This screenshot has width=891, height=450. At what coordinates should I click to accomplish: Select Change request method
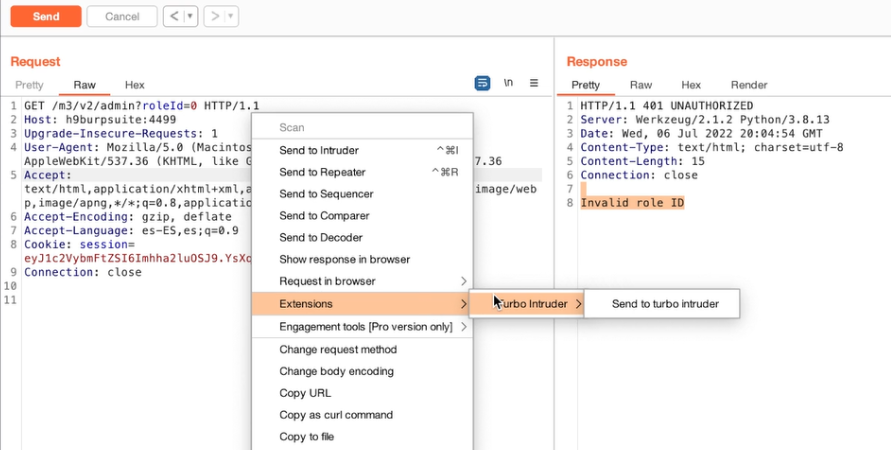(362, 349)
